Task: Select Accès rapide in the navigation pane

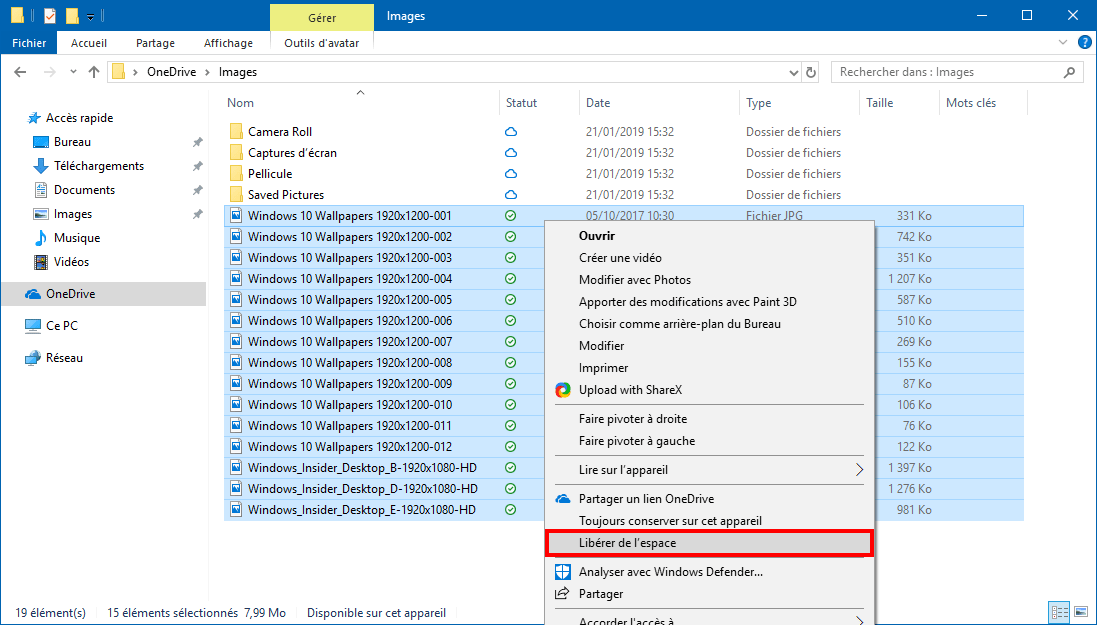Action: pyautogui.click(x=79, y=118)
